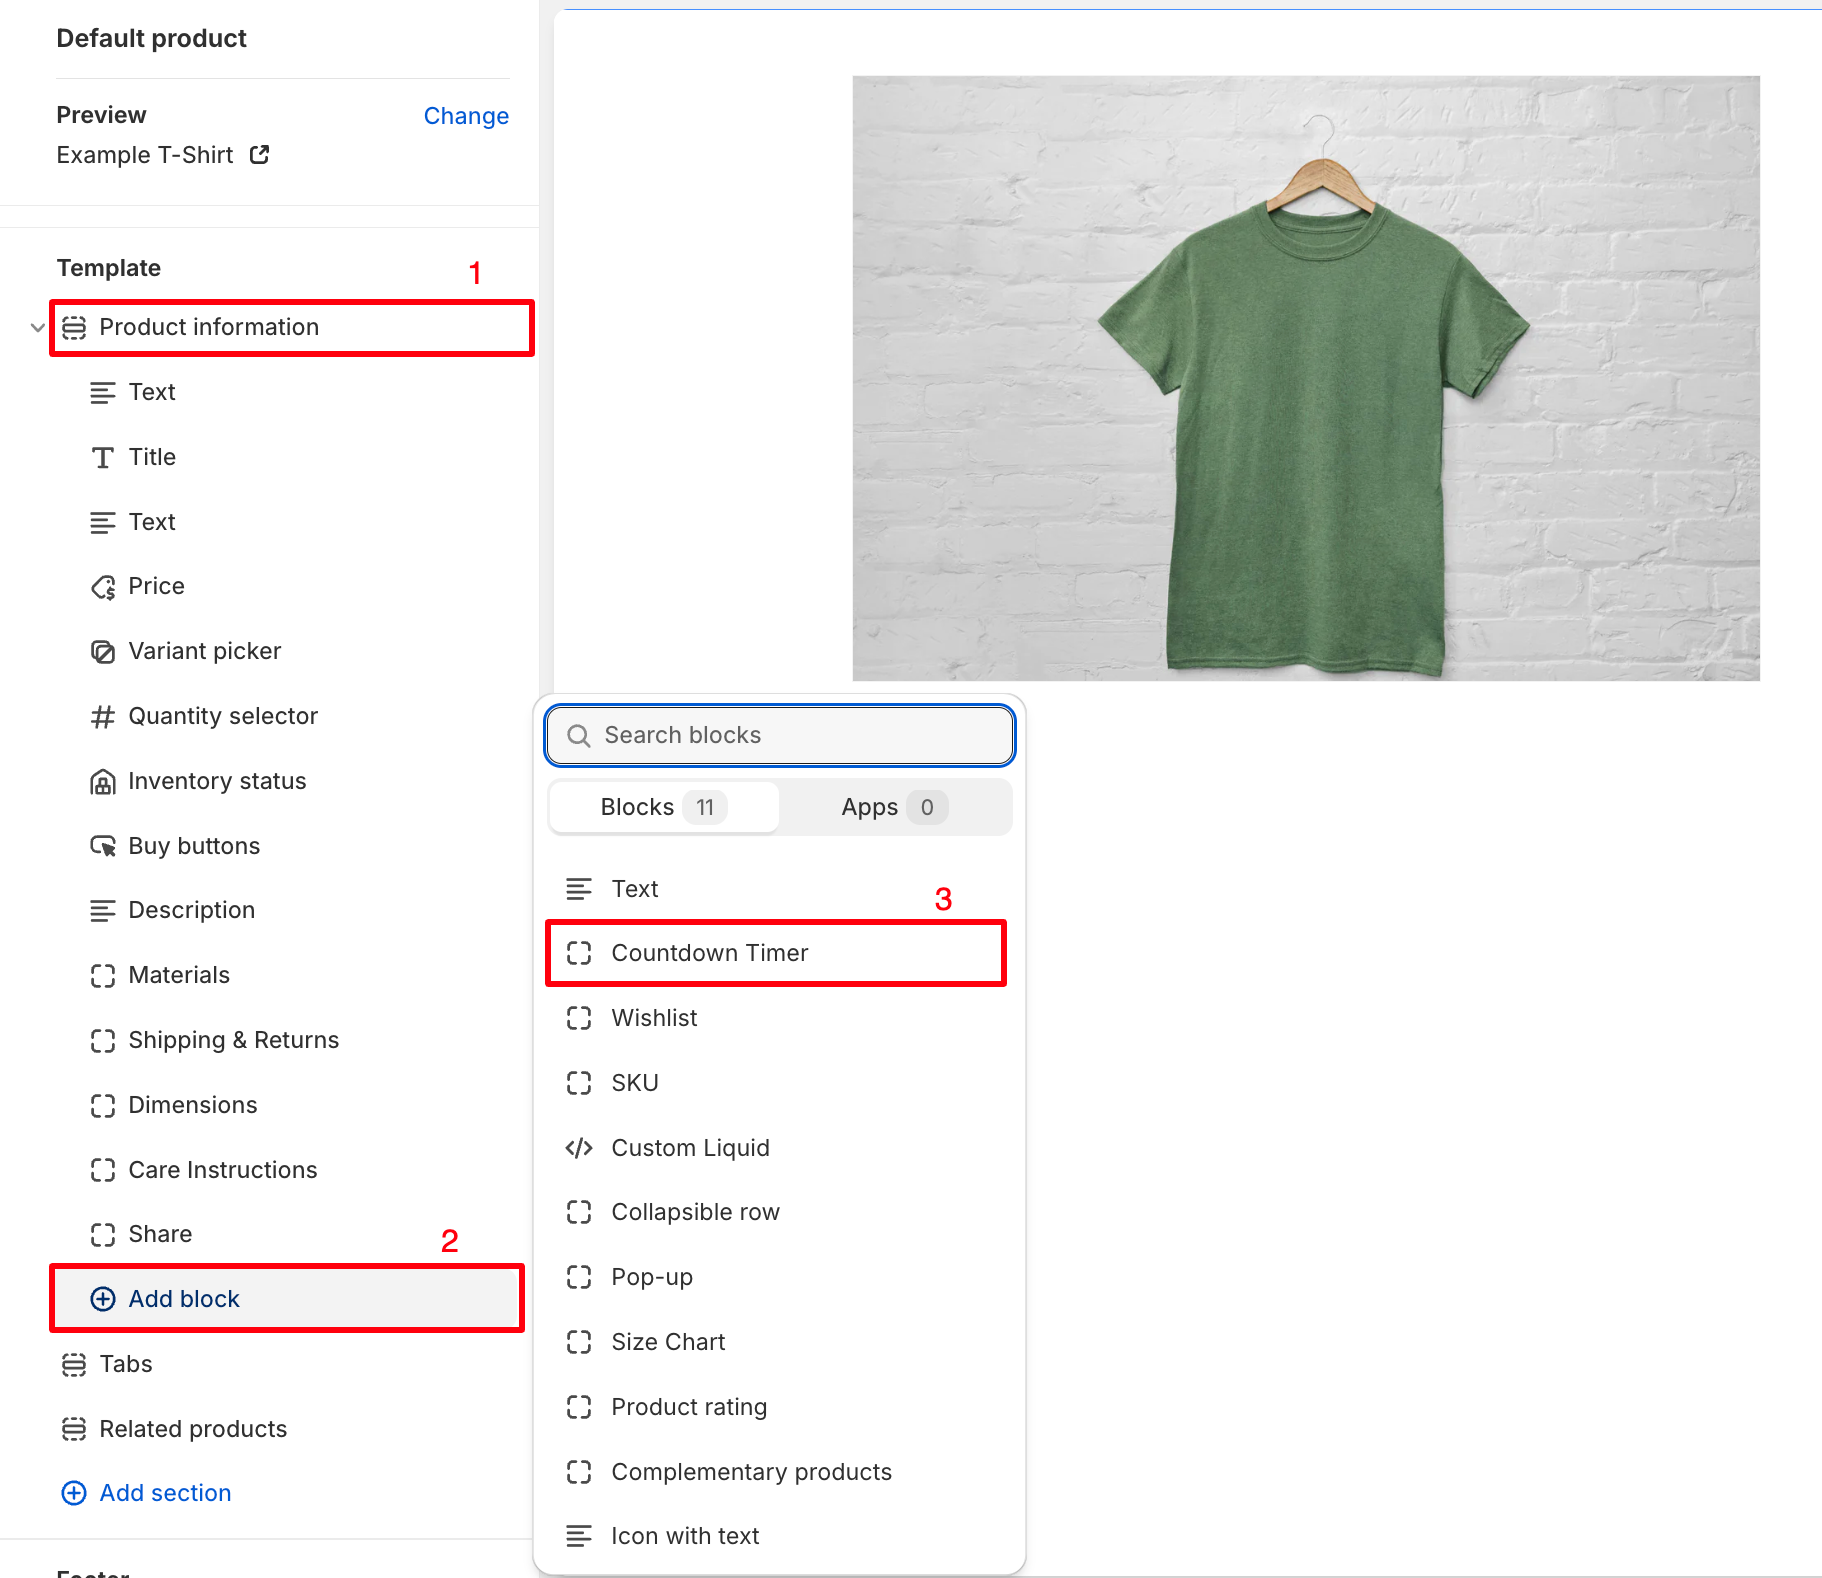Click Add section link
This screenshot has width=1822, height=1578.
click(165, 1493)
